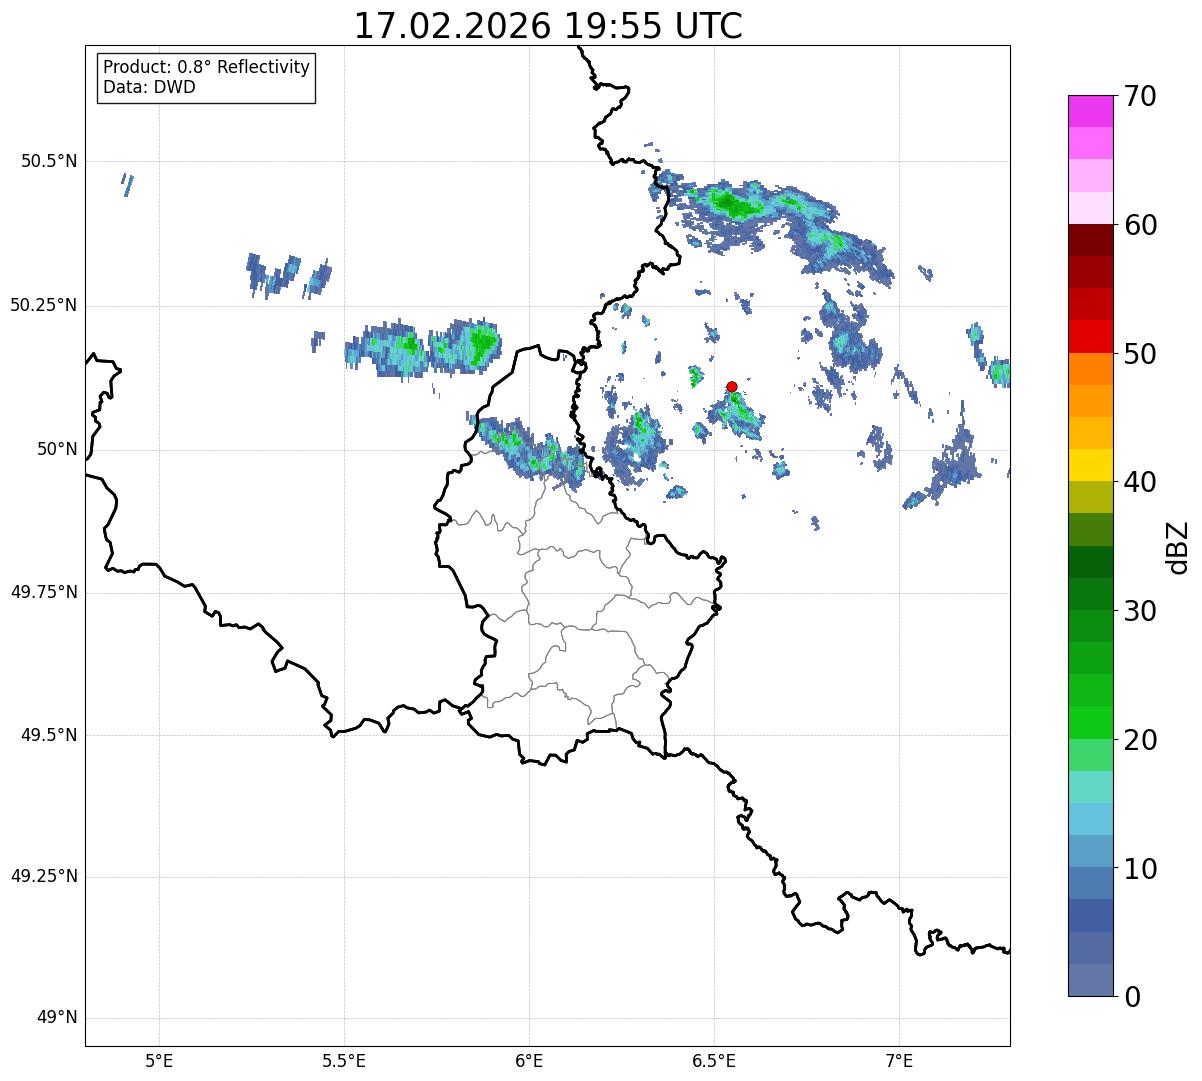Pick the magenta swatch at top of colorbar
The height and width of the screenshot is (1081, 1202).
1090,111
